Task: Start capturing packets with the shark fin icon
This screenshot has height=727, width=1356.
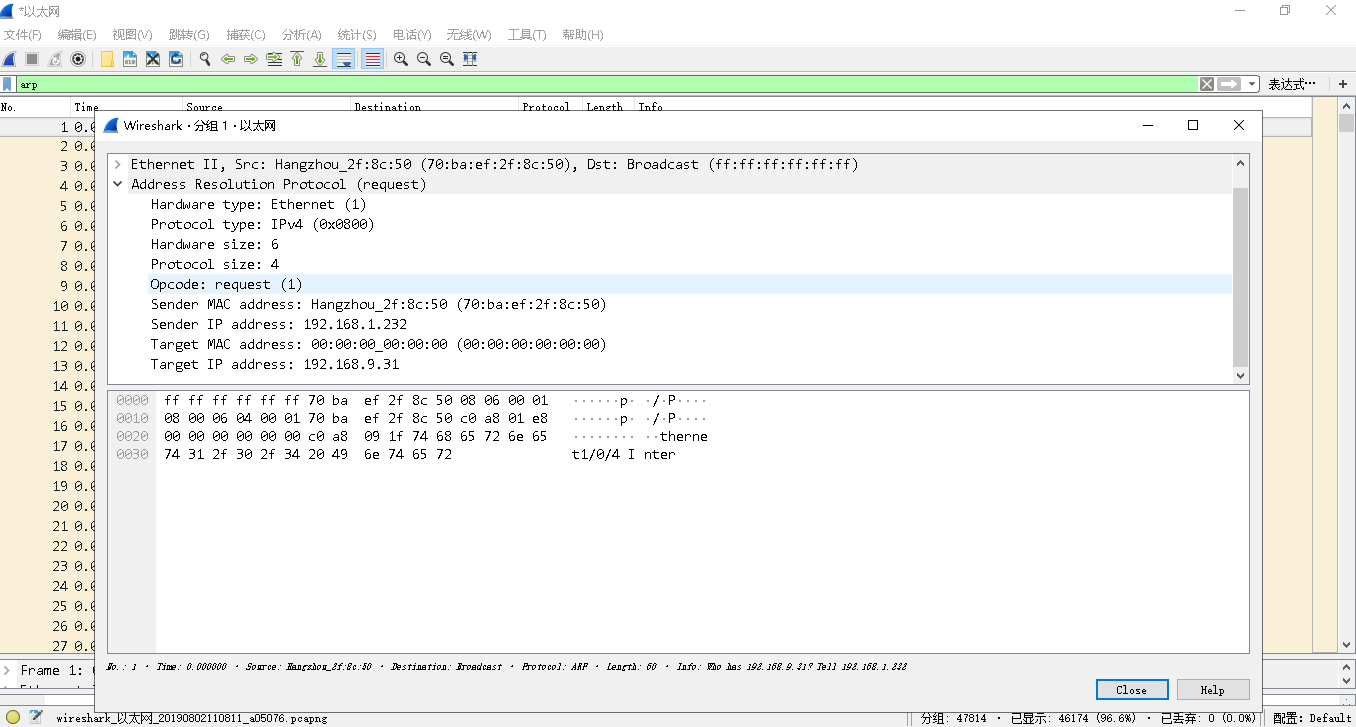Action: 9,59
